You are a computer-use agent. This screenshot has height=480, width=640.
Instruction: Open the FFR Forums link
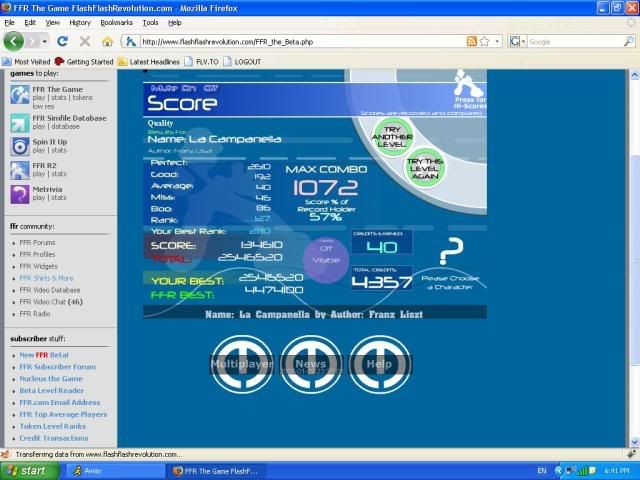[x=37, y=242]
